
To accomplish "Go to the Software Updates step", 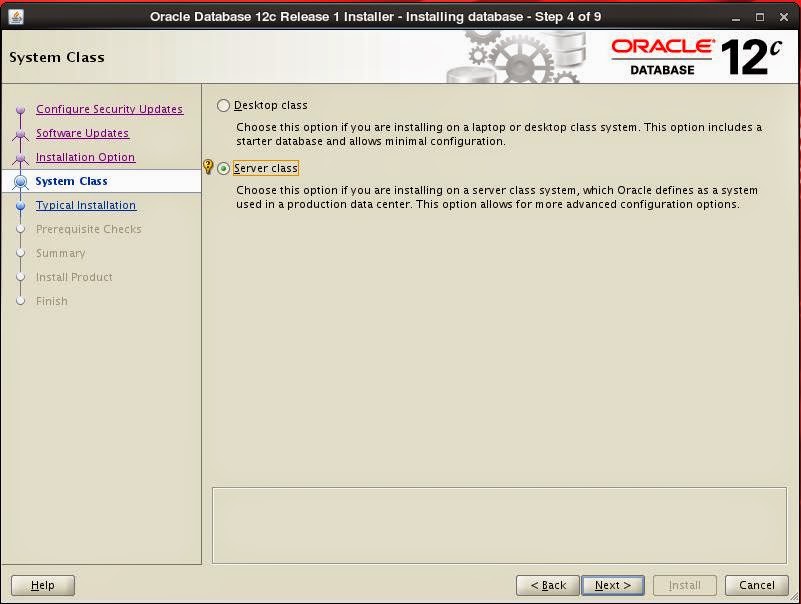I will coord(82,133).
